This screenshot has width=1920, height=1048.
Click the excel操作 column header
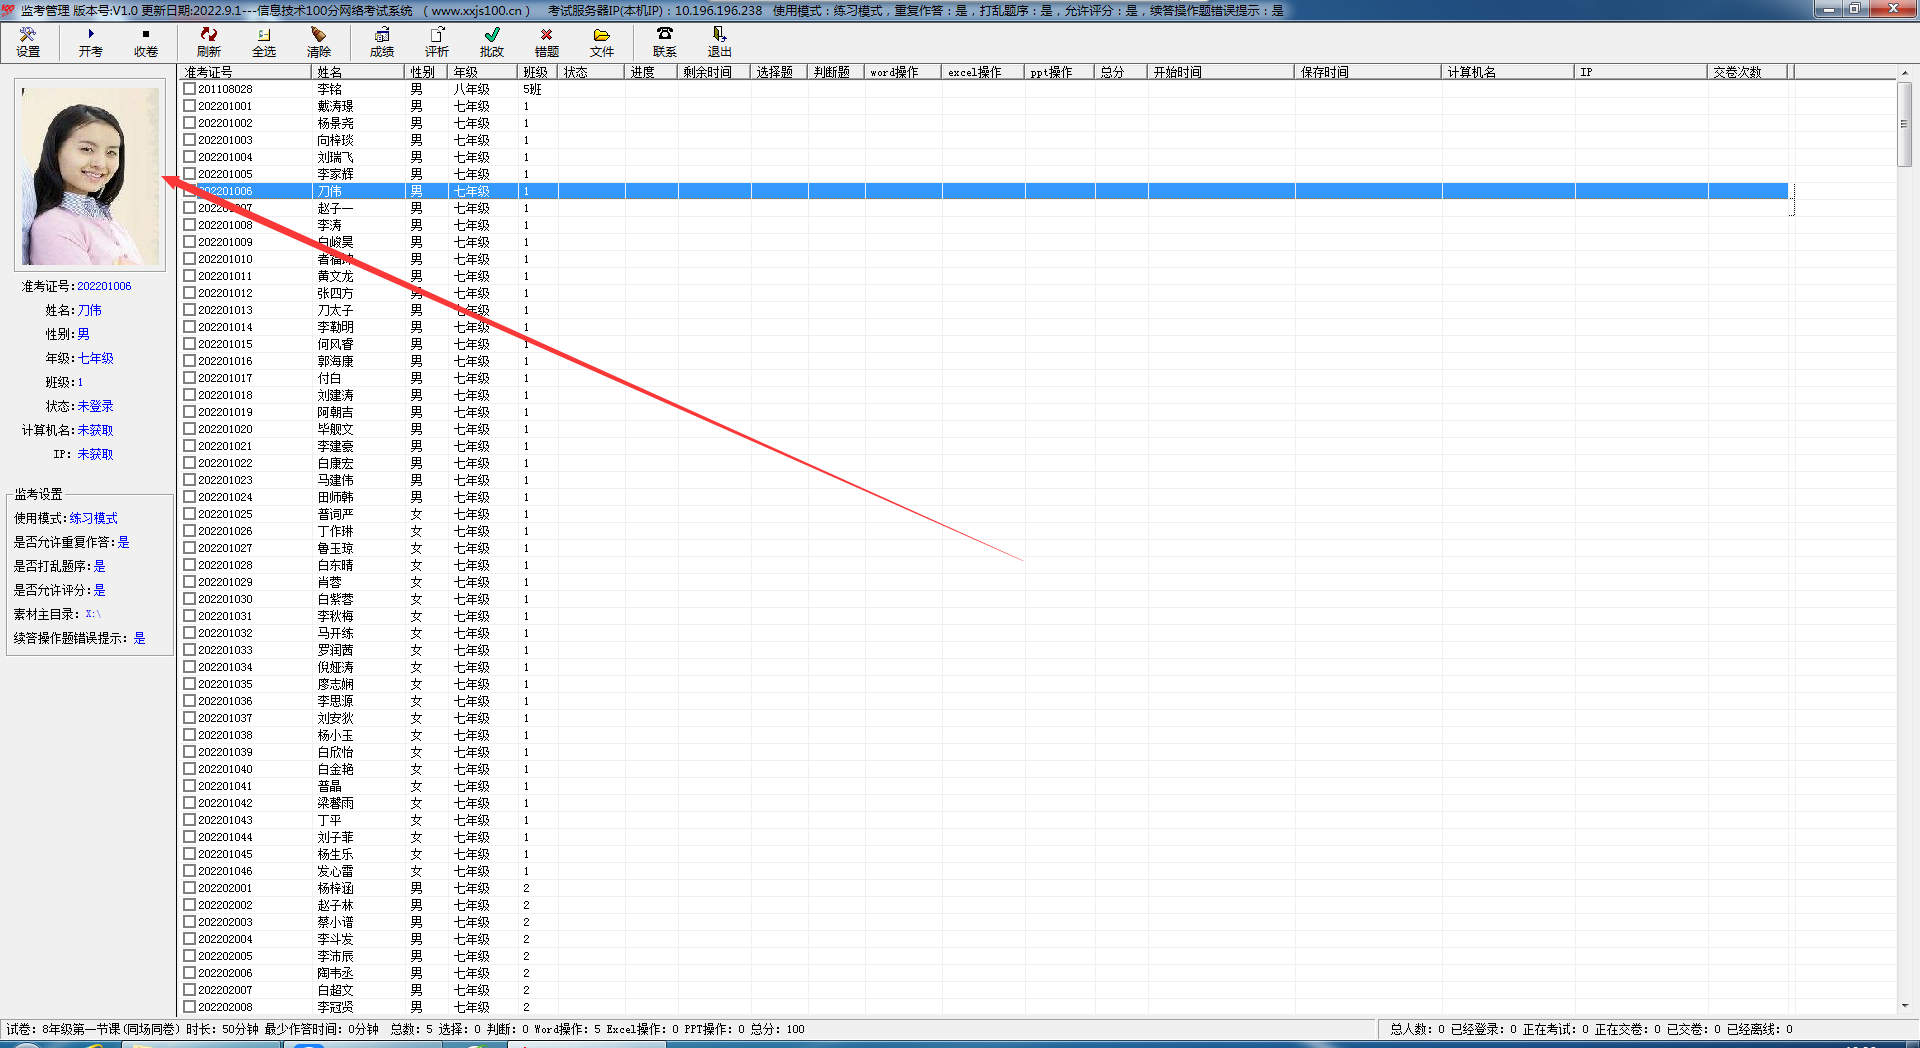point(983,72)
